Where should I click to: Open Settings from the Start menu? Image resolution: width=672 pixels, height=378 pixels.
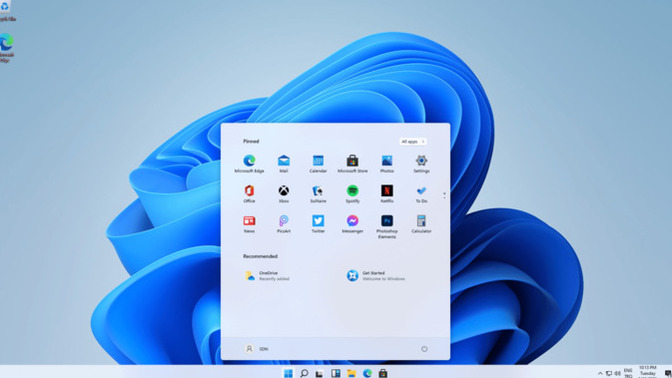421,164
